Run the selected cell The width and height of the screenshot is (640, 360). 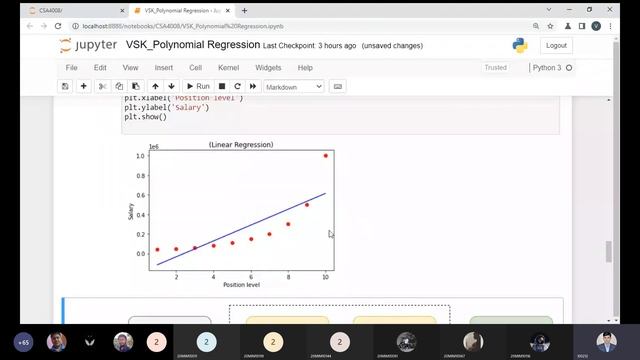(x=198, y=87)
